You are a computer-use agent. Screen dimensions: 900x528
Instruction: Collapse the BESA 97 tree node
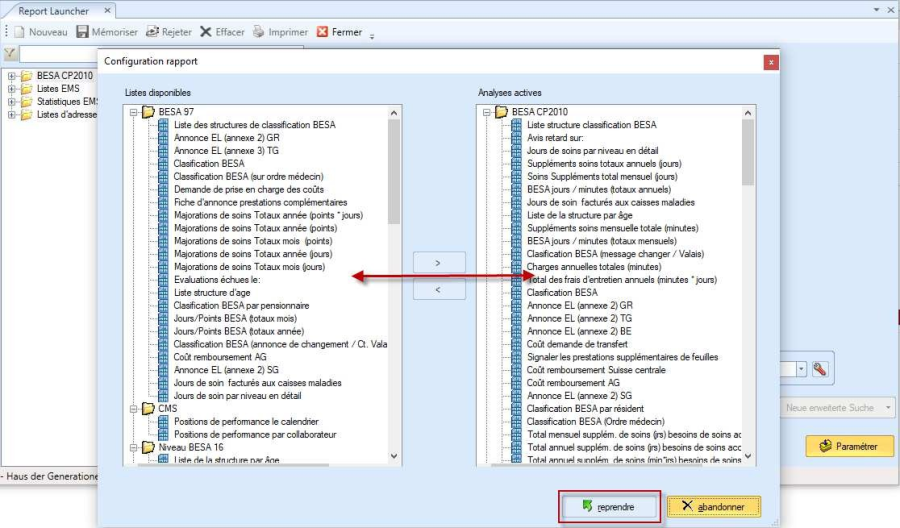pyautogui.click(x=134, y=112)
